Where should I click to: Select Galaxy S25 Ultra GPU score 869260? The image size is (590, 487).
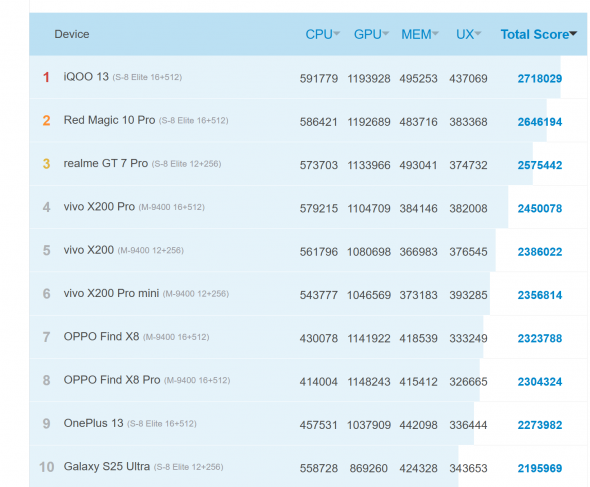coord(369,468)
